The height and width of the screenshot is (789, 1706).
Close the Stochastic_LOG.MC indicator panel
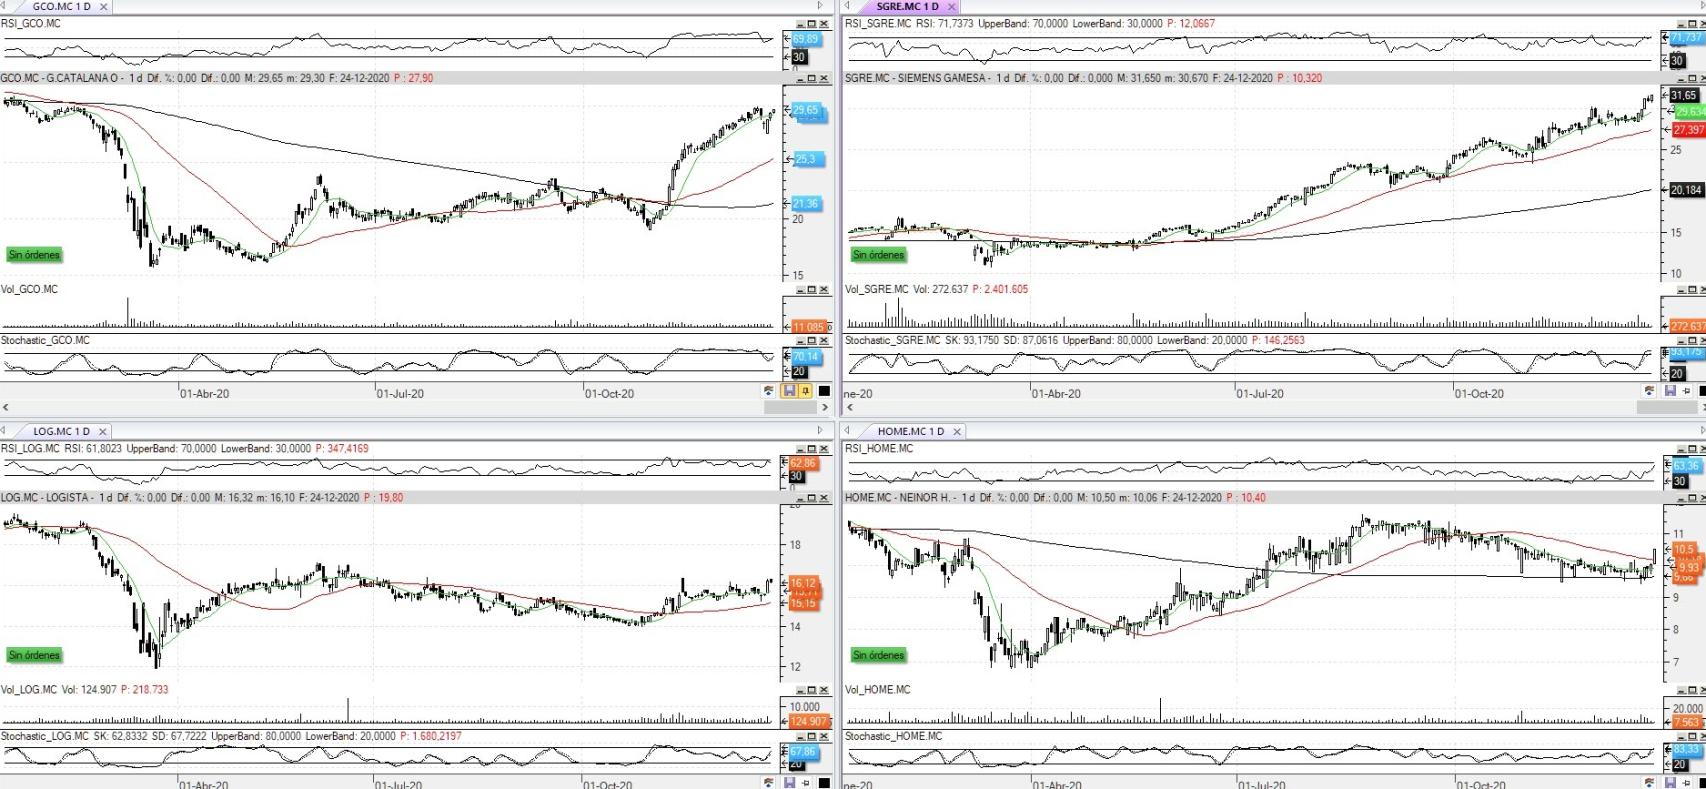[x=825, y=737]
